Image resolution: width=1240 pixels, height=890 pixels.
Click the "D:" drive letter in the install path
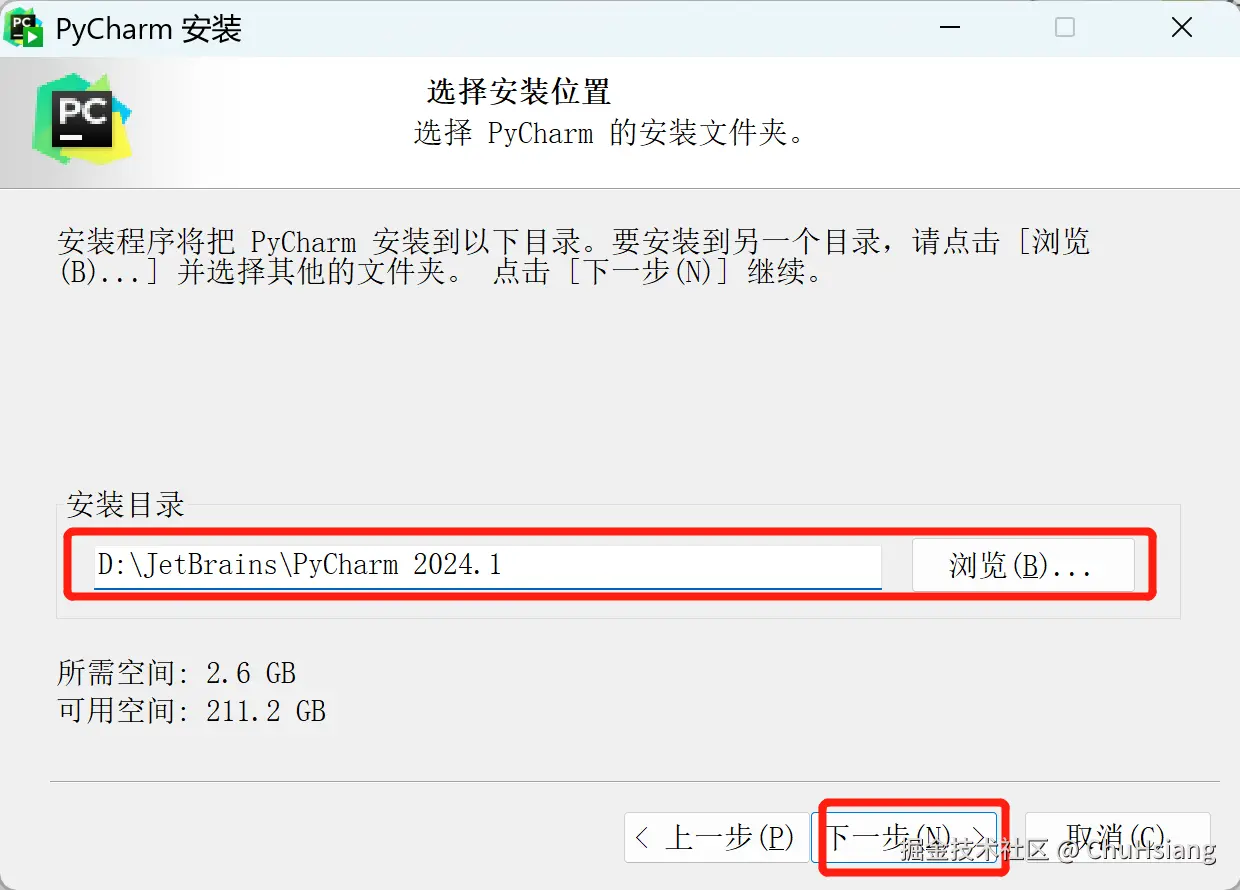coord(108,565)
